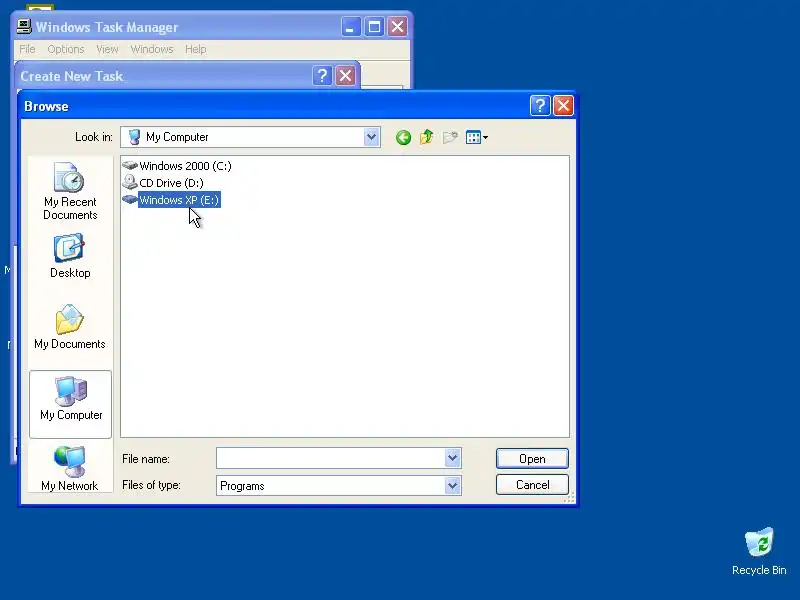Viewport: 800px width, 600px height.
Task: Select My Computer in the places bar
Action: (70, 404)
